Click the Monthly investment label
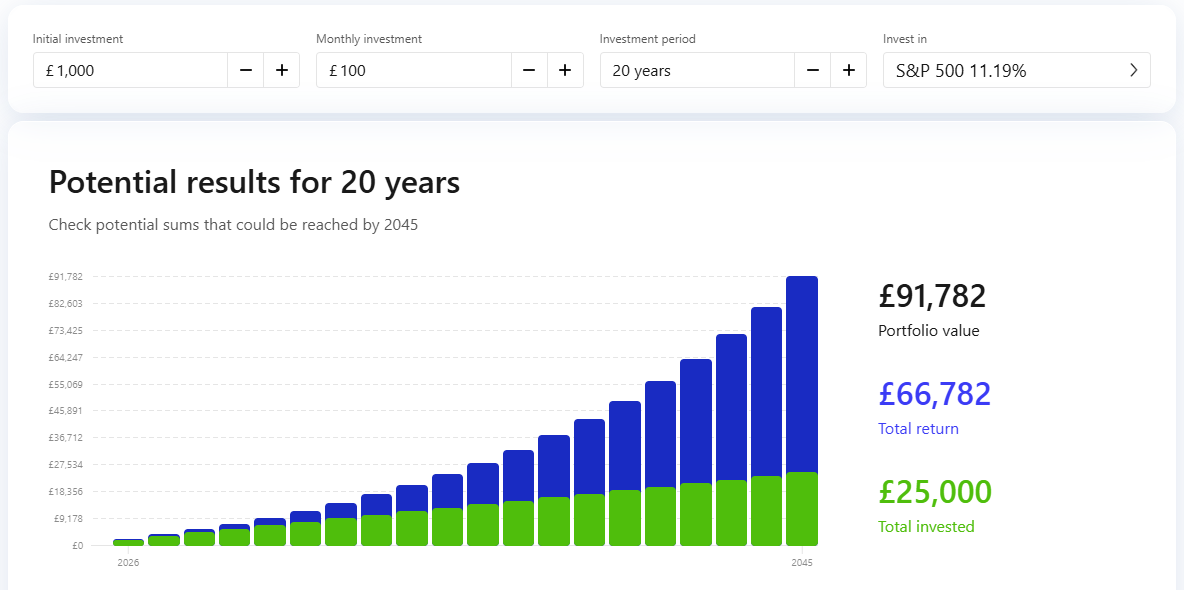The width and height of the screenshot is (1184, 590). 369,39
